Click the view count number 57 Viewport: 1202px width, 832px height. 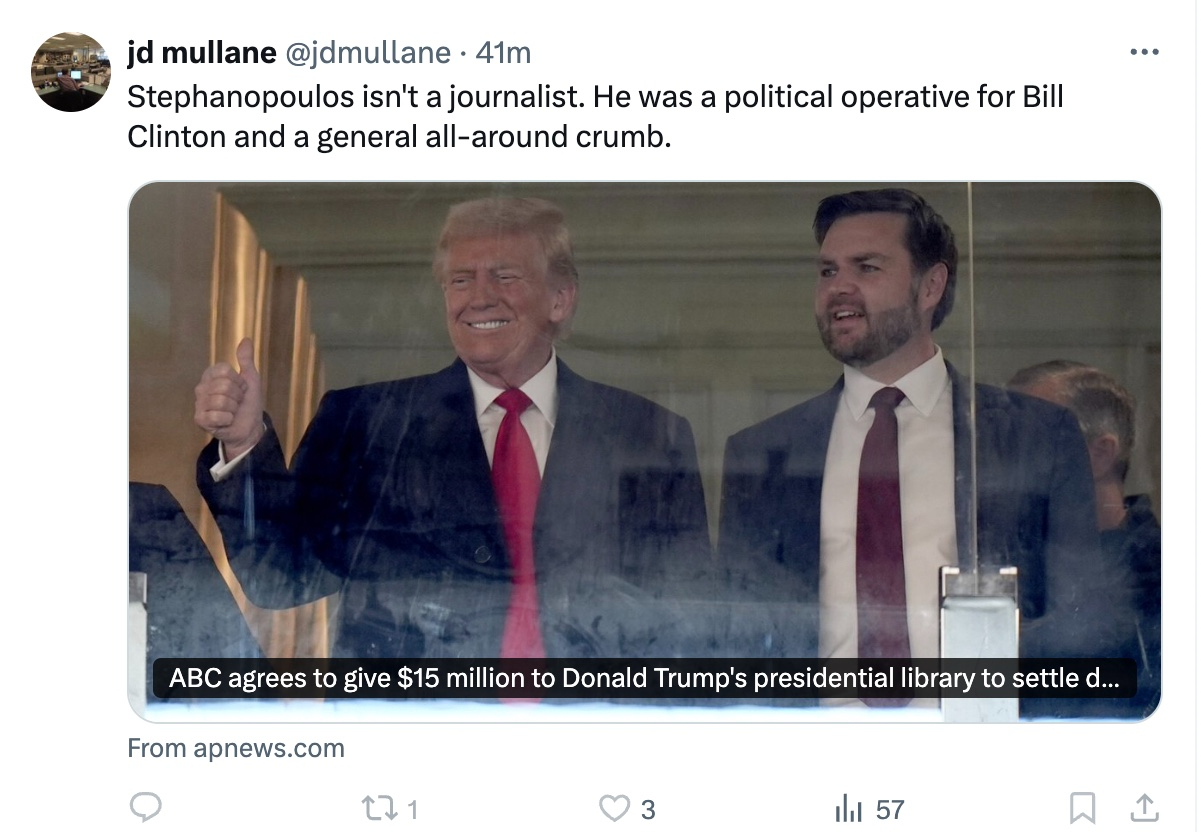point(889,809)
